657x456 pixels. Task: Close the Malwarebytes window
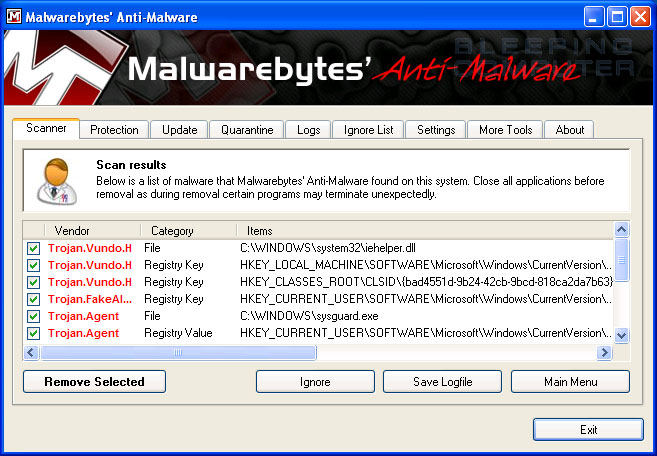click(x=641, y=17)
